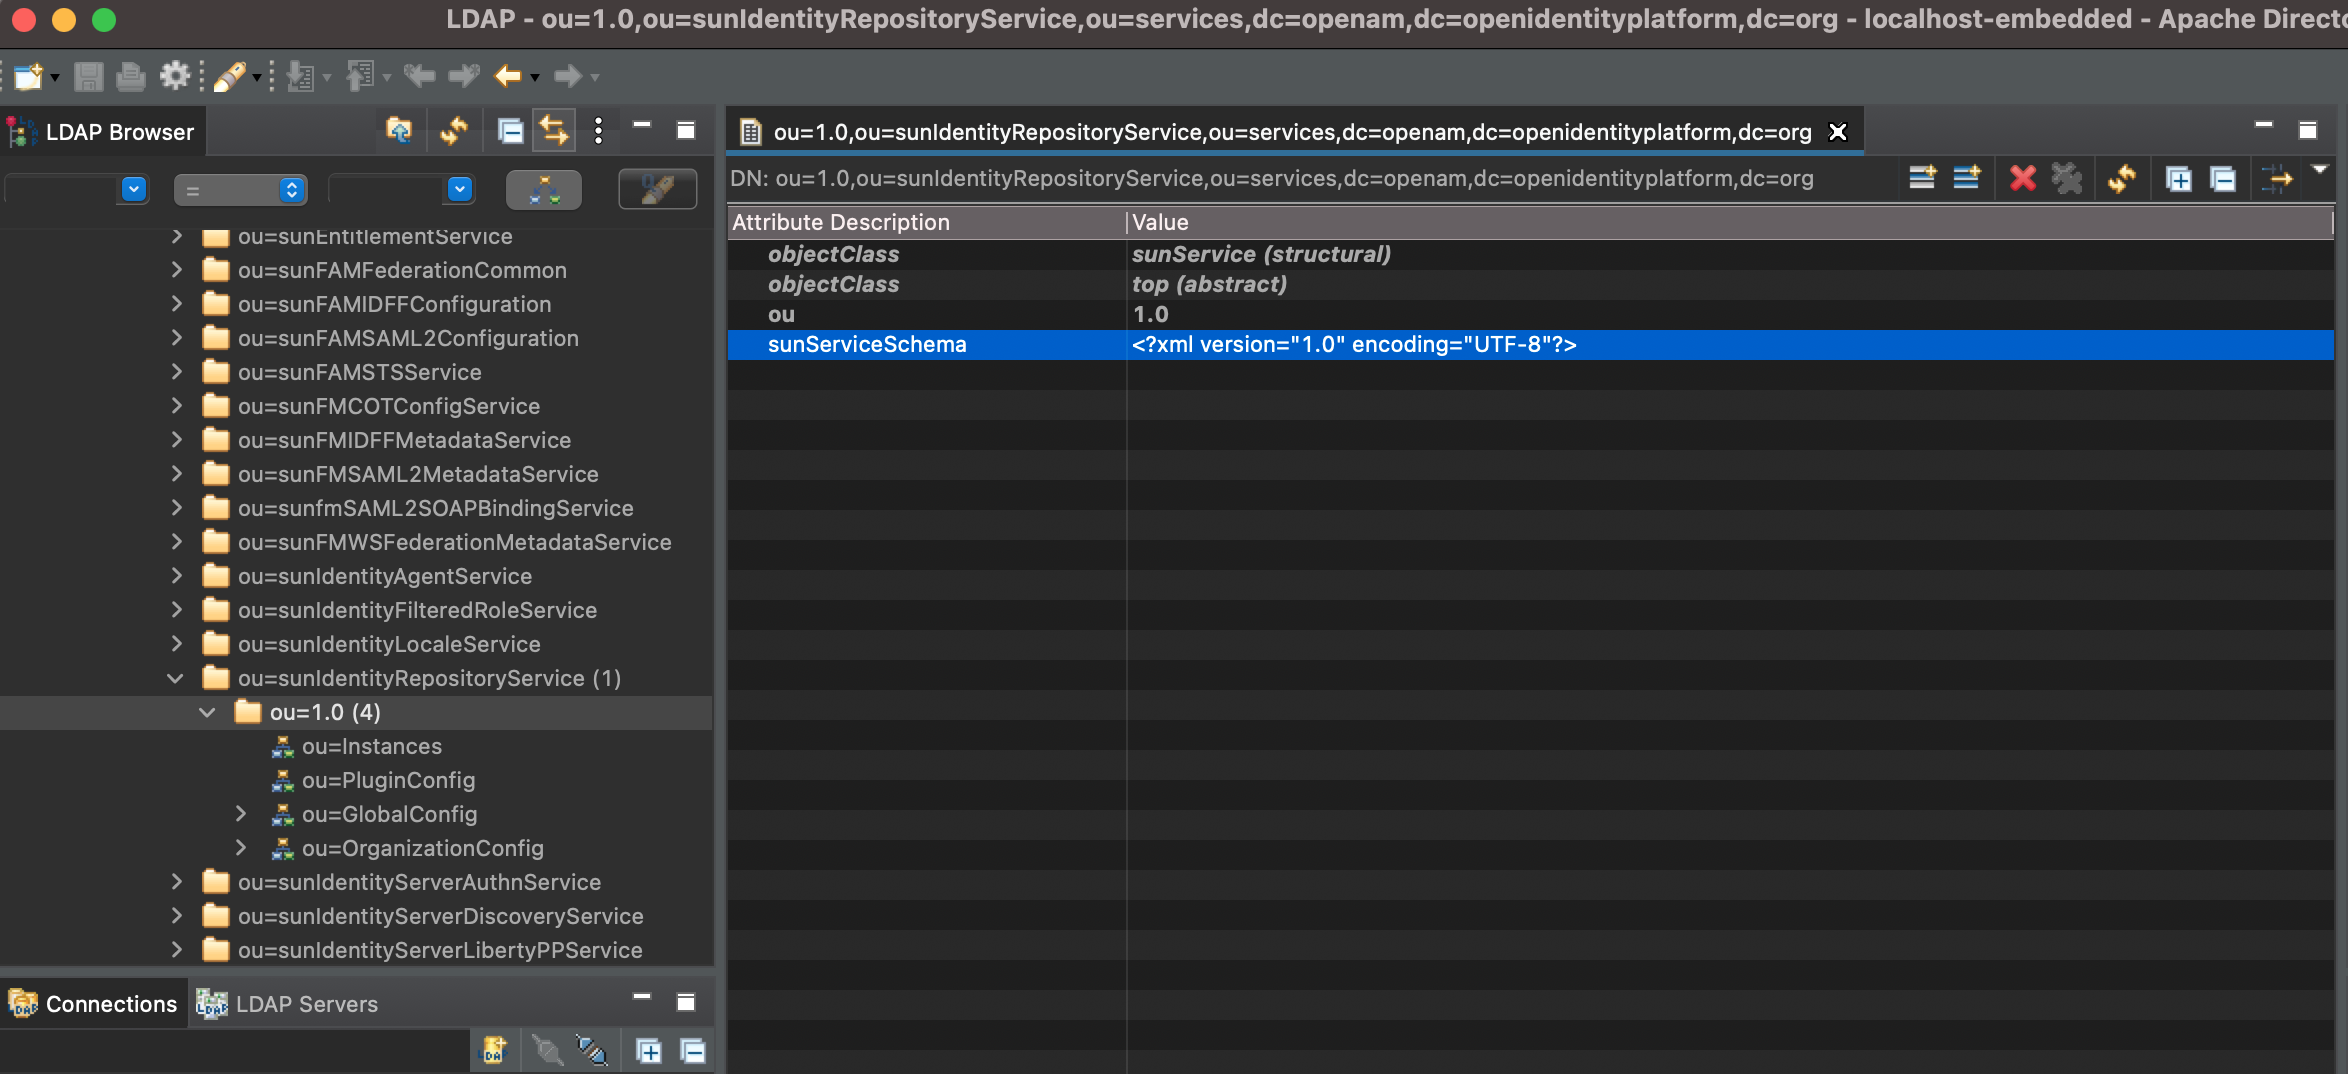Toggle the quick search scope button
This screenshot has height=1074, width=2348.
(544, 189)
